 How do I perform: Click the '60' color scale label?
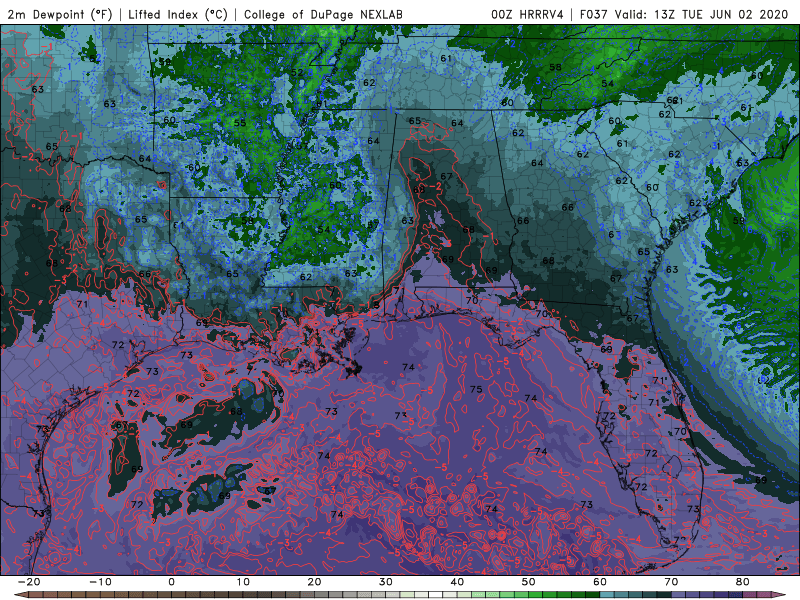pos(600,582)
